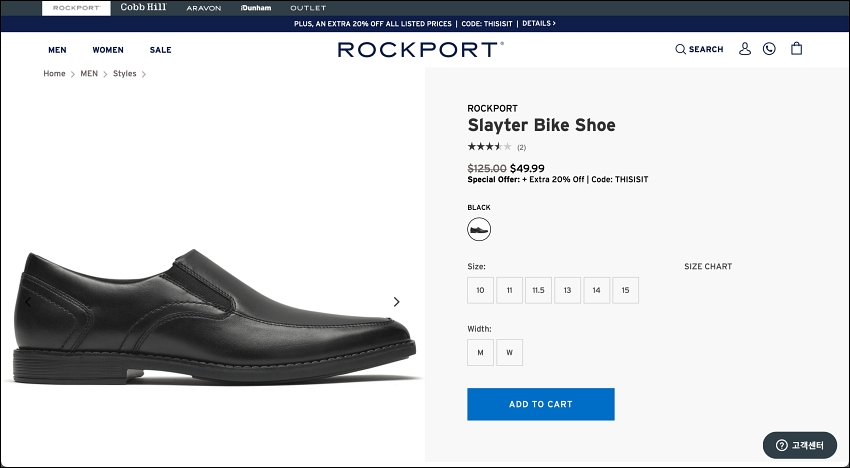Image resolution: width=850 pixels, height=468 pixels.
Task: Open the SALE menu
Action: (160, 50)
